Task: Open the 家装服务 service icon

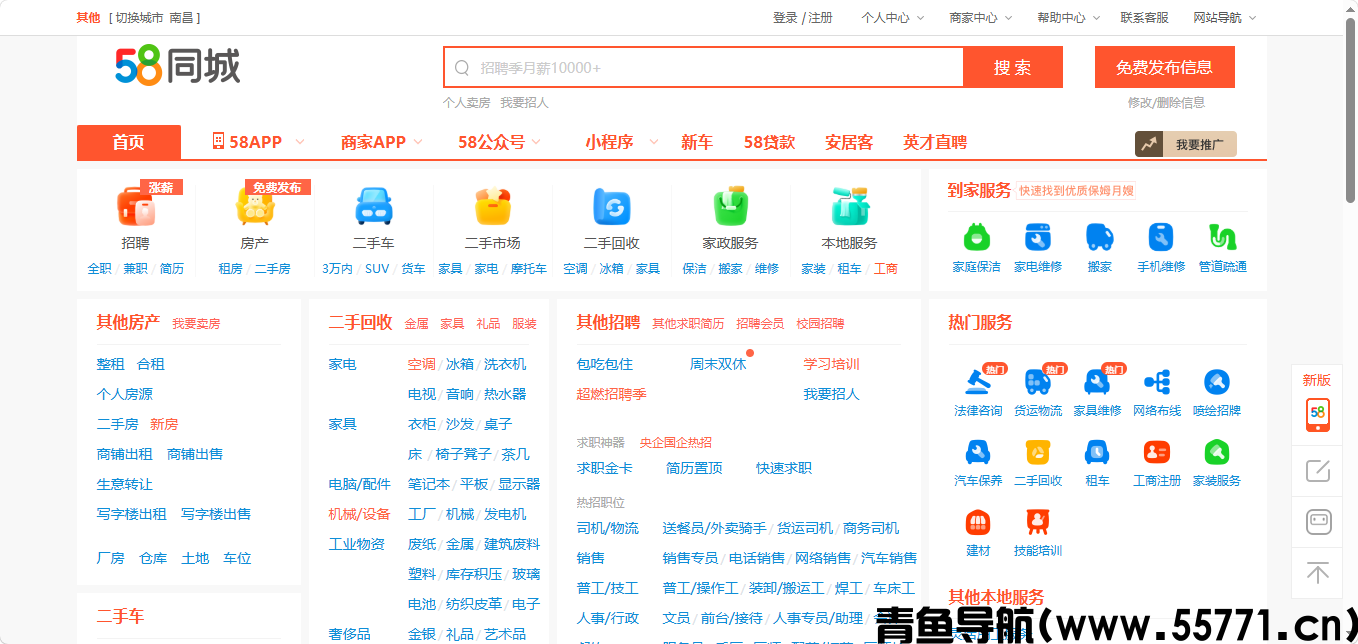Action: [x=1217, y=452]
